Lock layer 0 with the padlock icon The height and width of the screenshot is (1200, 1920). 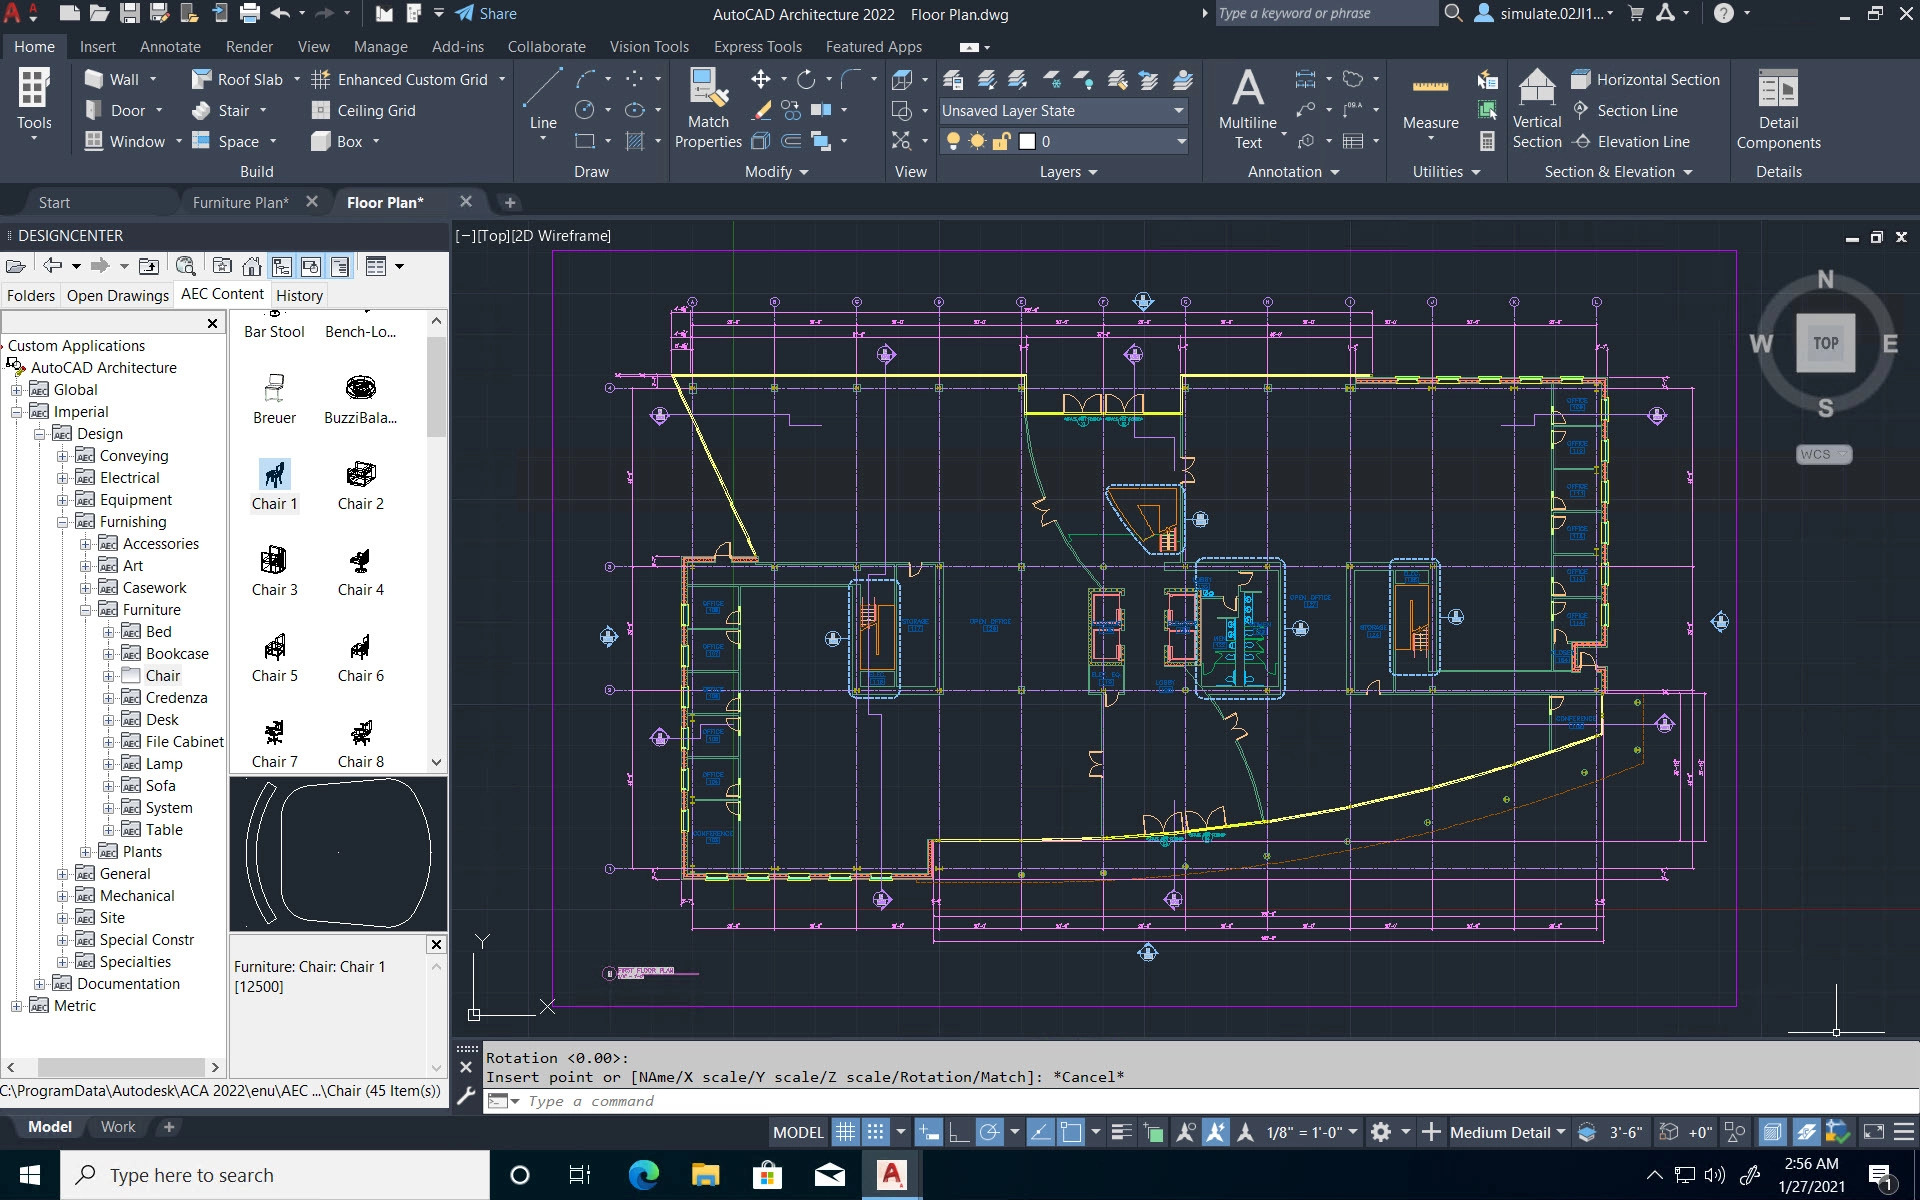tap(1003, 141)
